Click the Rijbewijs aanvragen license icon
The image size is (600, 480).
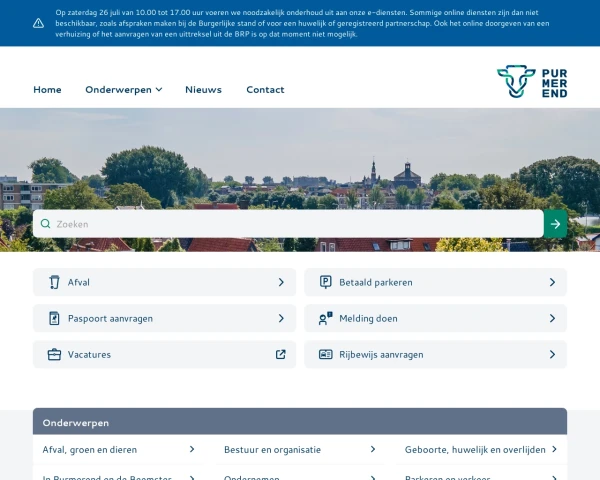[x=325, y=354]
